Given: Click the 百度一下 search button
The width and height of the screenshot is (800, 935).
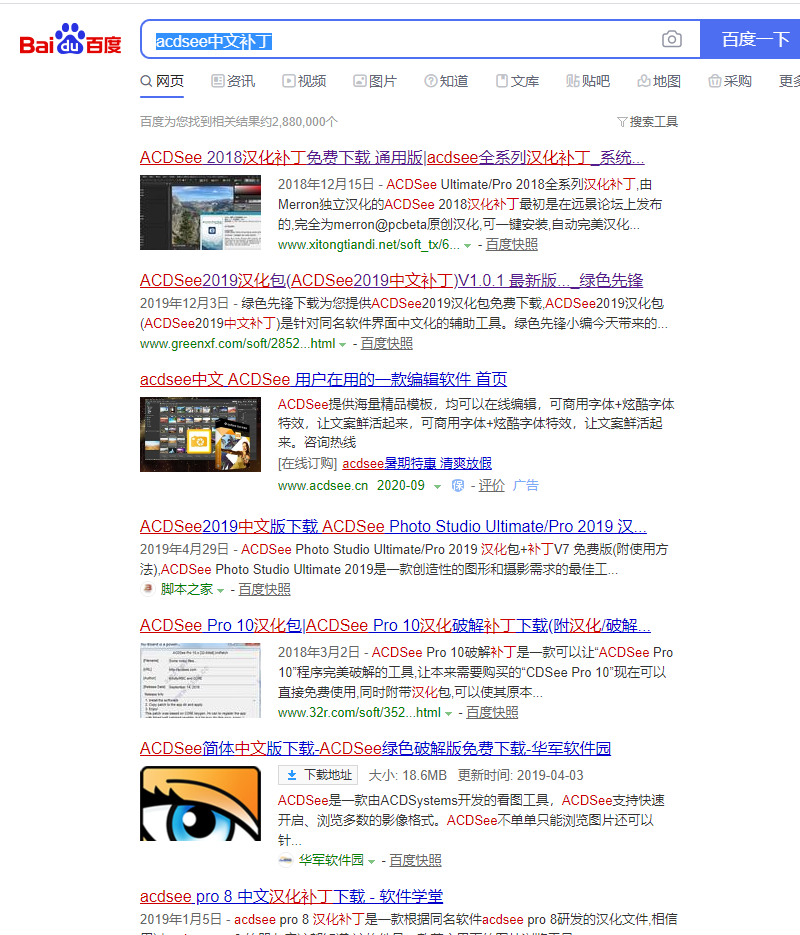Looking at the screenshot, I should pos(751,39).
